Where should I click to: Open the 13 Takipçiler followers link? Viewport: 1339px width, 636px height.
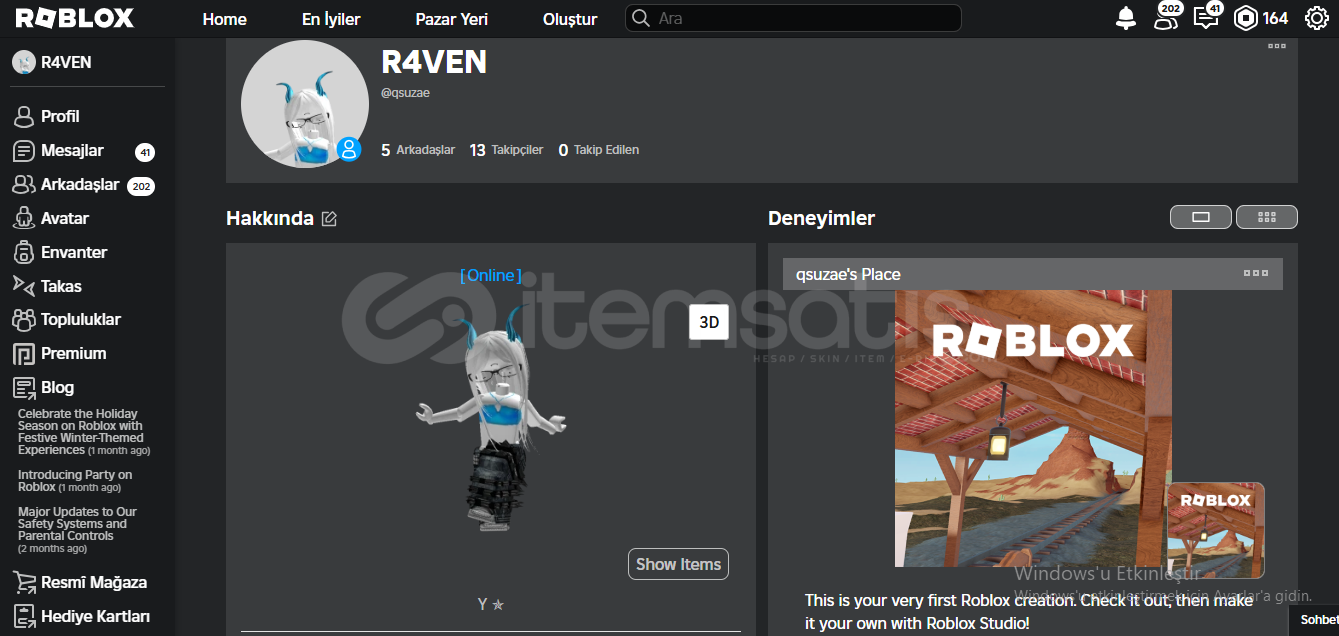coord(506,150)
